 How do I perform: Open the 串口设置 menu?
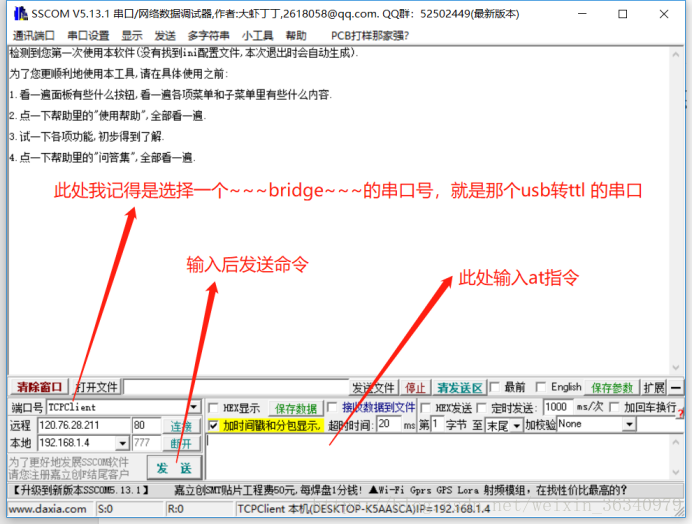click(88, 35)
